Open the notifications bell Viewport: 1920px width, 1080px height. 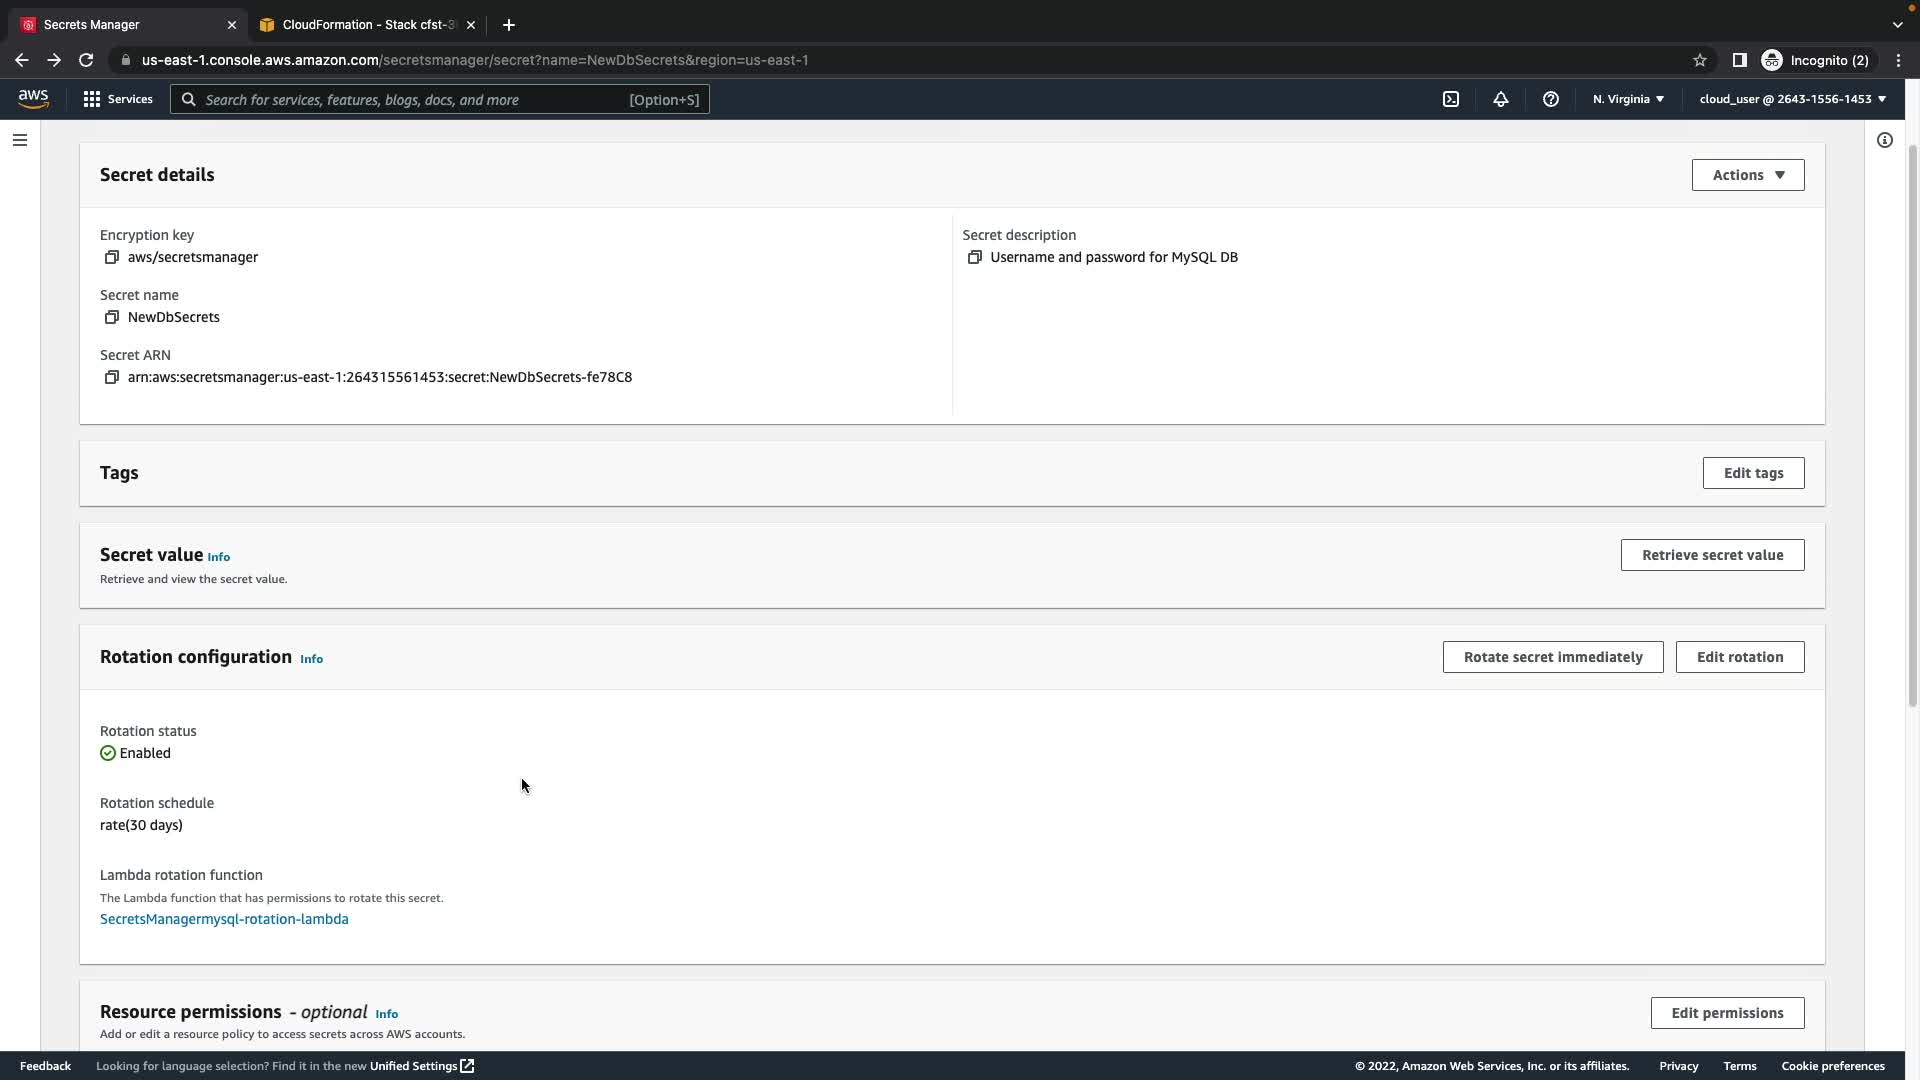pos(1500,99)
